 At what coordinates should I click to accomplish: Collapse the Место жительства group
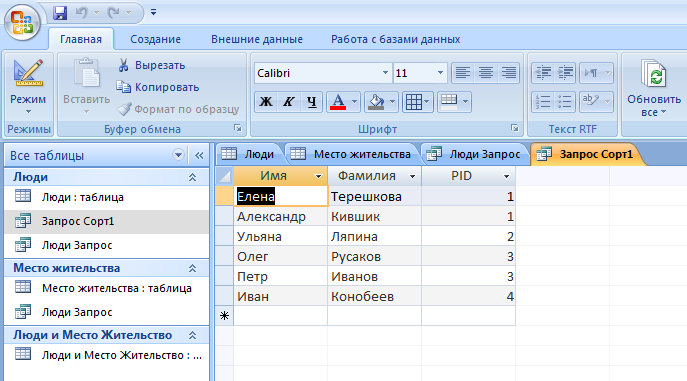tap(192, 268)
